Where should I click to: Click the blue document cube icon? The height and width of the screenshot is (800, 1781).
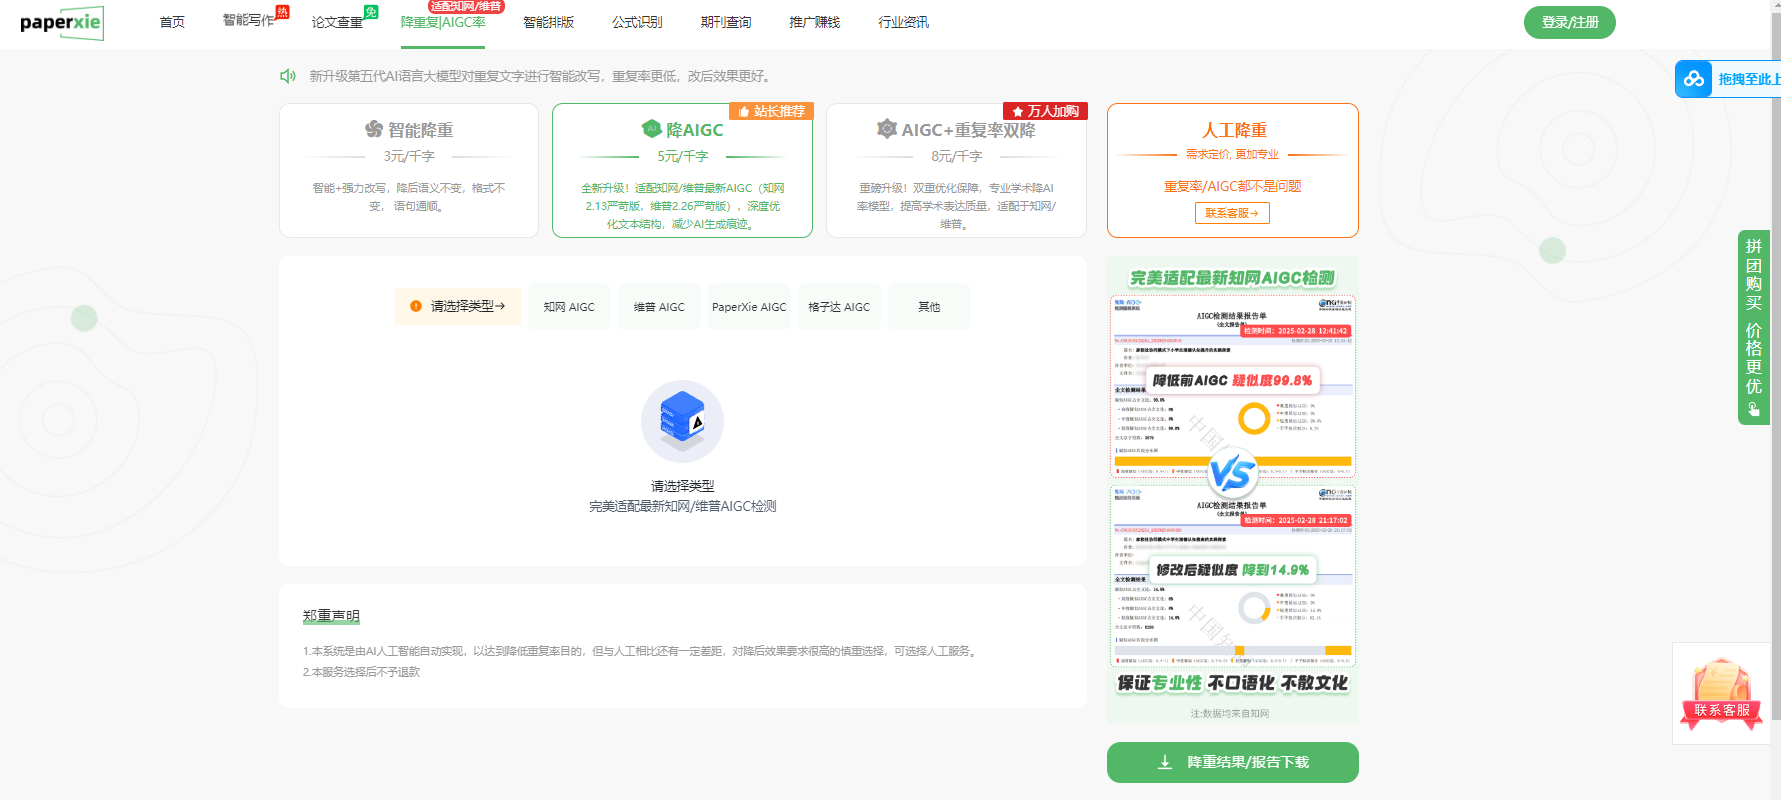pyautogui.click(x=682, y=421)
